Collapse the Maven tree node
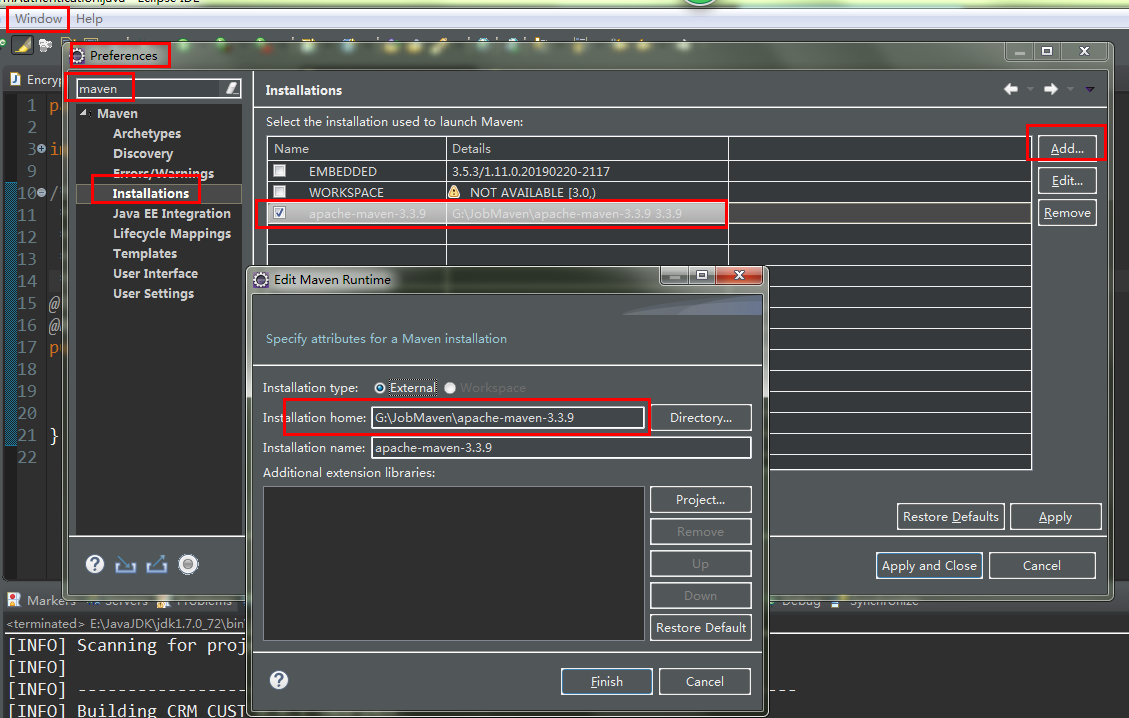 coord(84,113)
